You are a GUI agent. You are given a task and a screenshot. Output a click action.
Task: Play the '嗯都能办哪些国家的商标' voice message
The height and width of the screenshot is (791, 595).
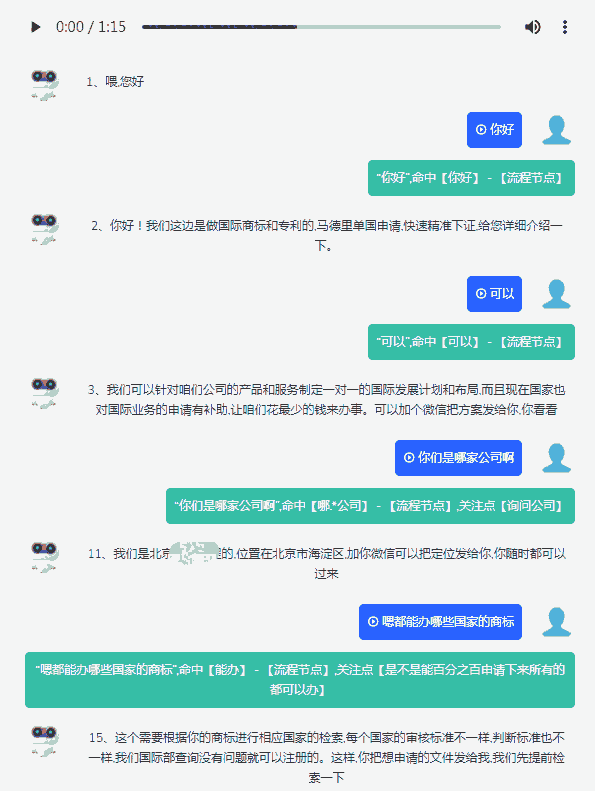coord(440,622)
